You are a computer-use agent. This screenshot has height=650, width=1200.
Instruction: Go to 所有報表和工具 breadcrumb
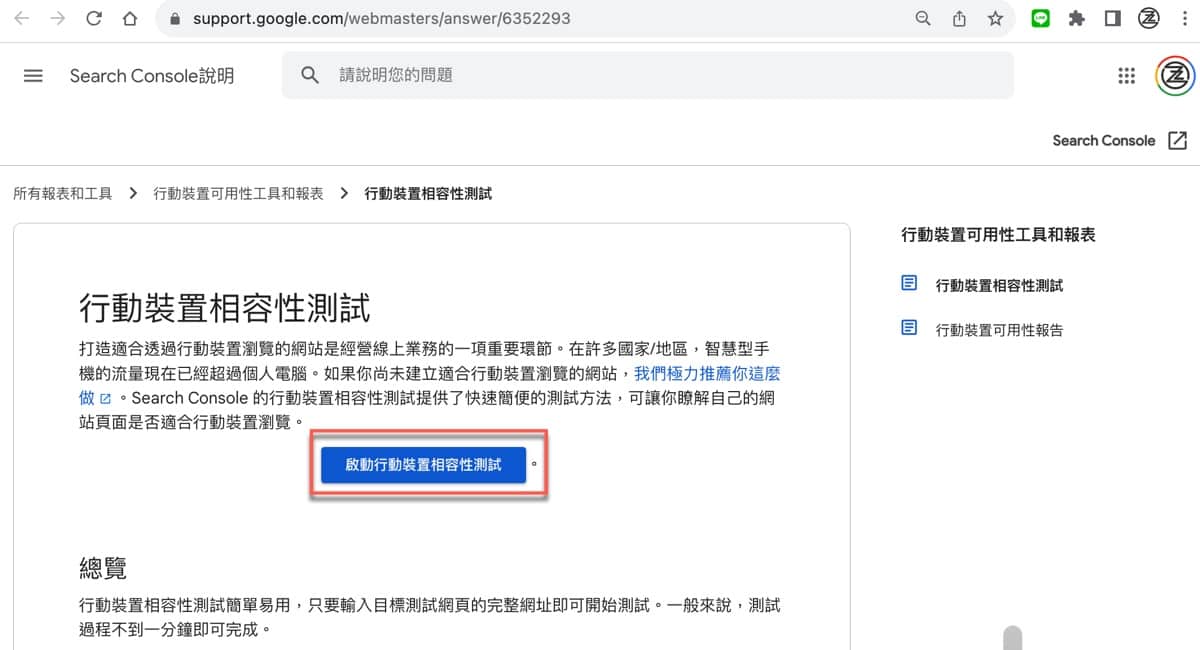pos(63,194)
